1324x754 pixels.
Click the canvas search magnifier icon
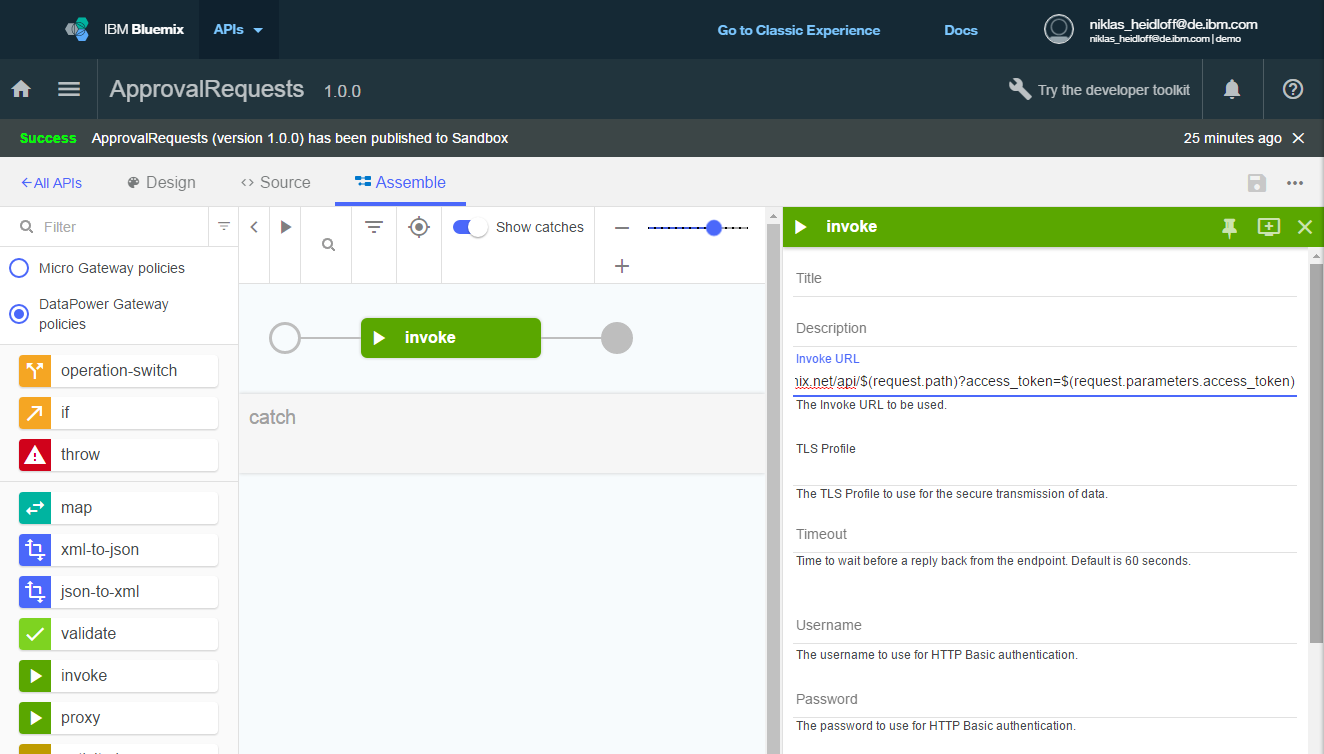click(328, 244)
